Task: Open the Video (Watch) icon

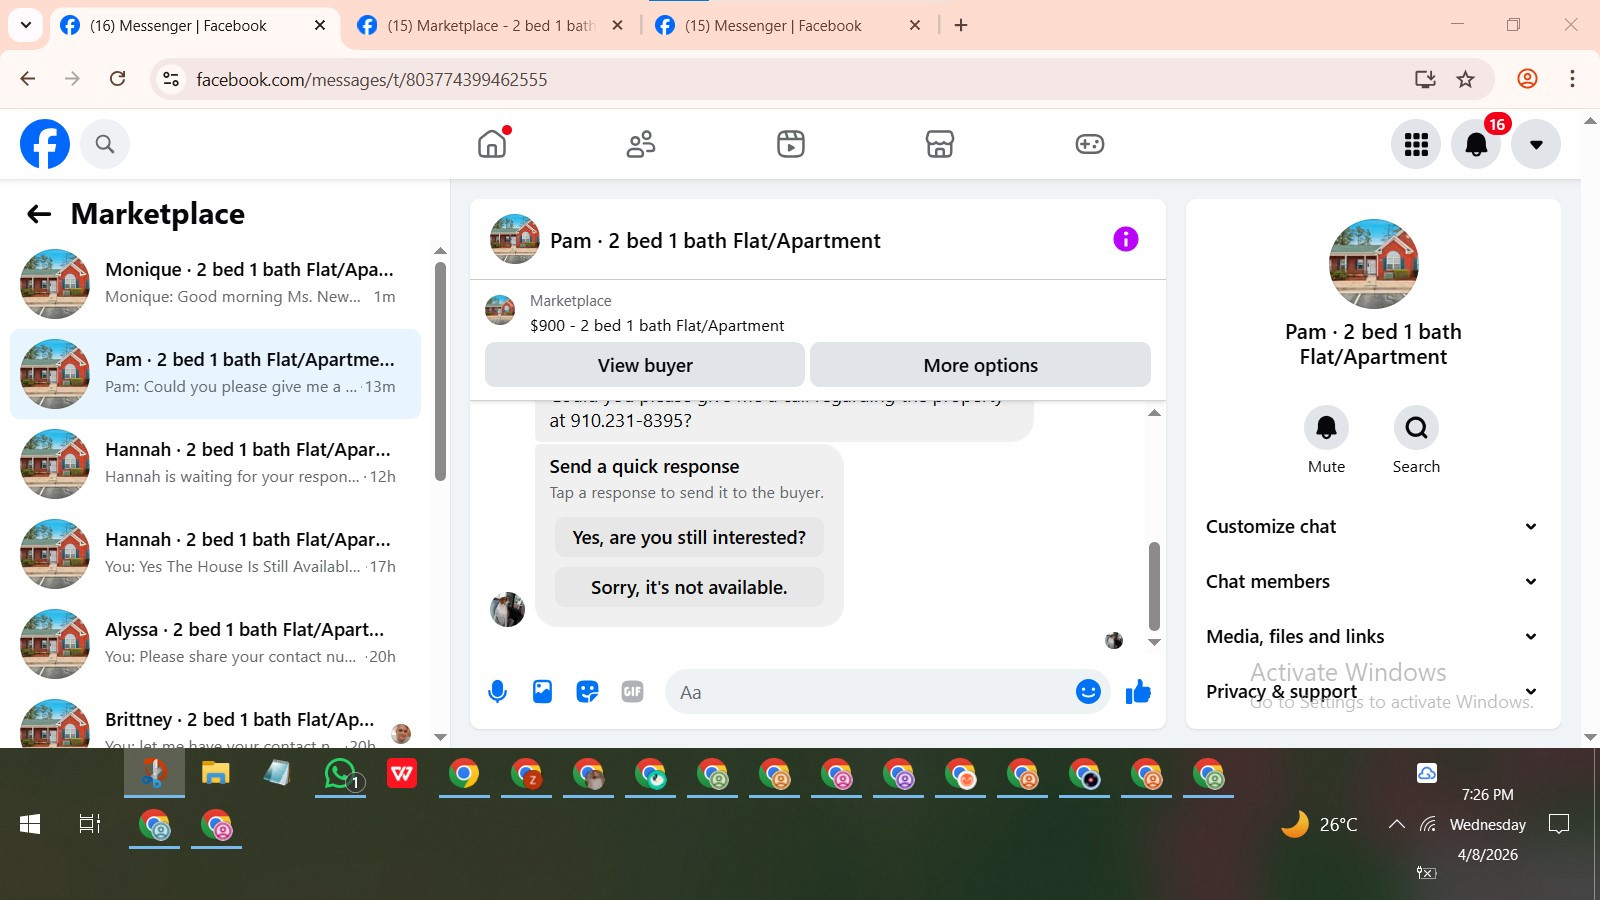Action: click(x=791, y=144)
